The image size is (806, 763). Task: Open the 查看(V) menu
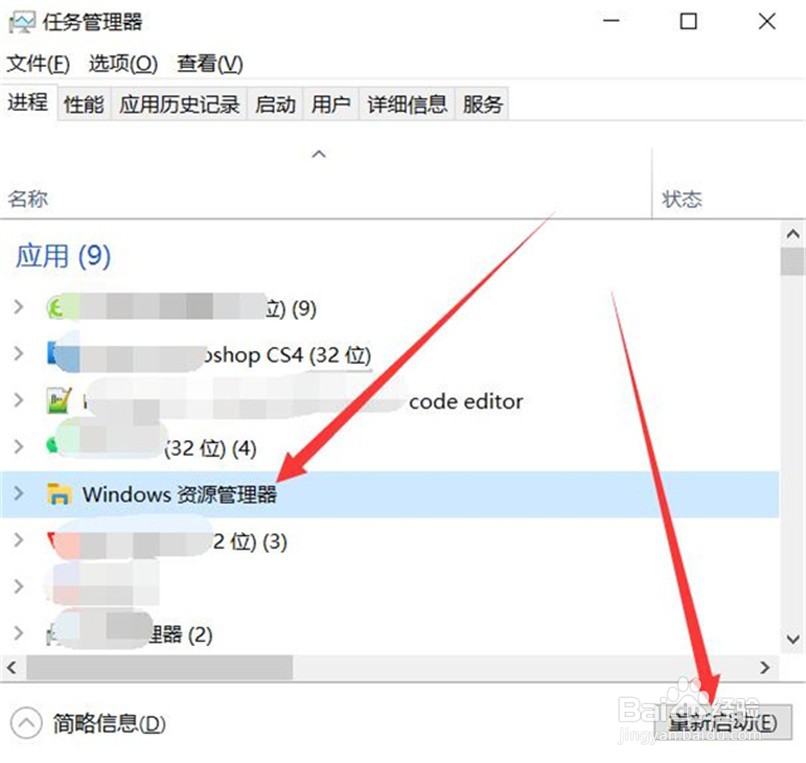point(209,64)
